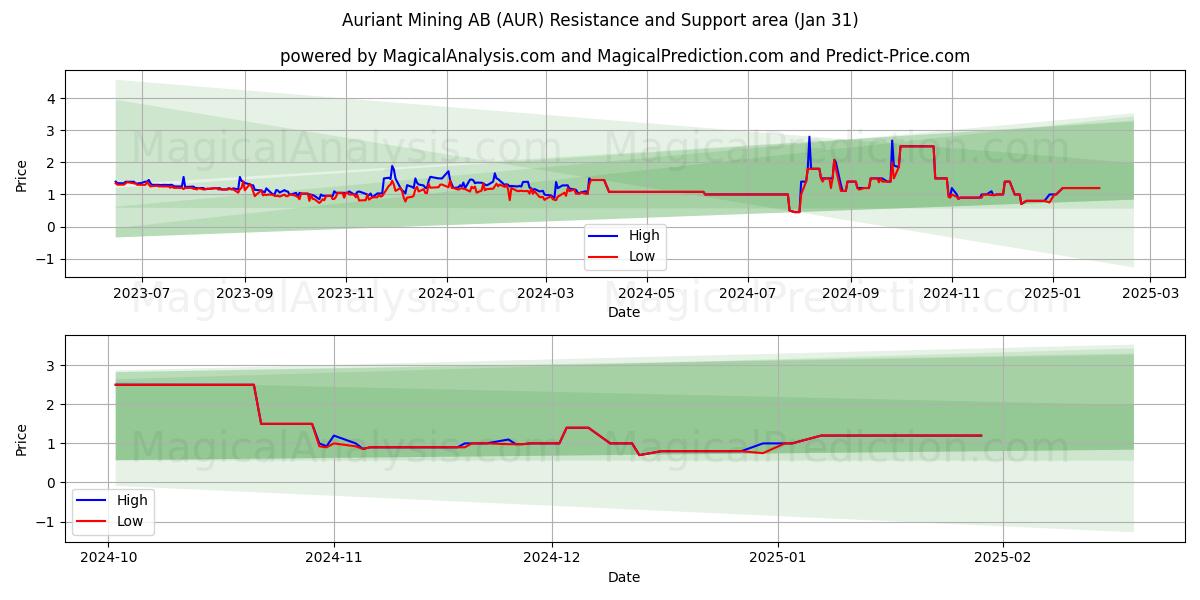Image resolution: width=1200 pixels, height=600 pixels.
Task: Click 'Low' in the upper chart legend
Action: (642, 257)
